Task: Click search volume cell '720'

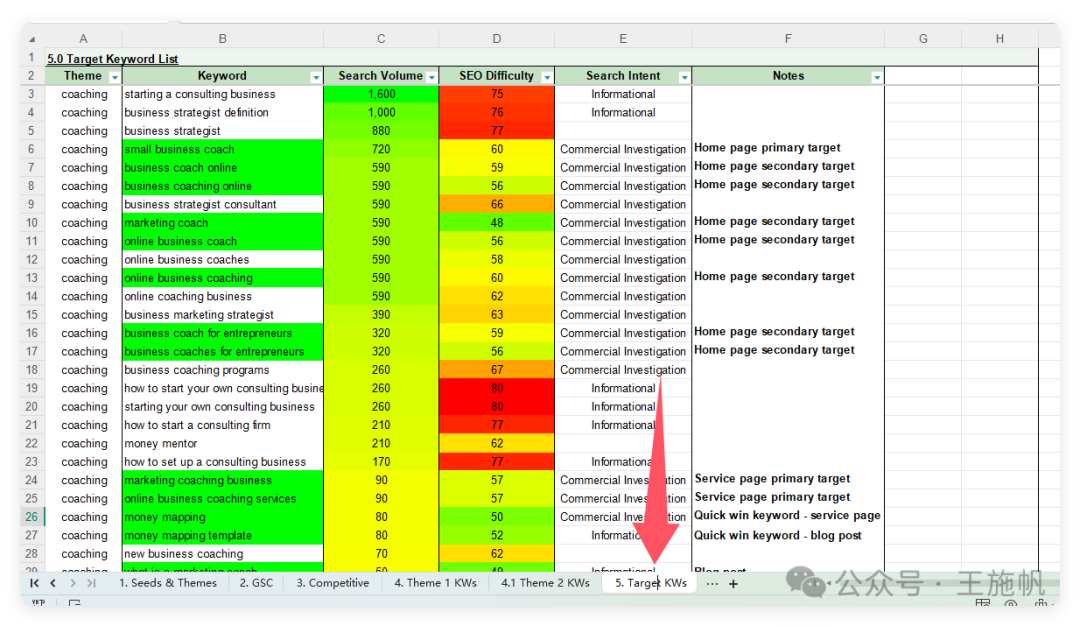Action: point(381,149)
